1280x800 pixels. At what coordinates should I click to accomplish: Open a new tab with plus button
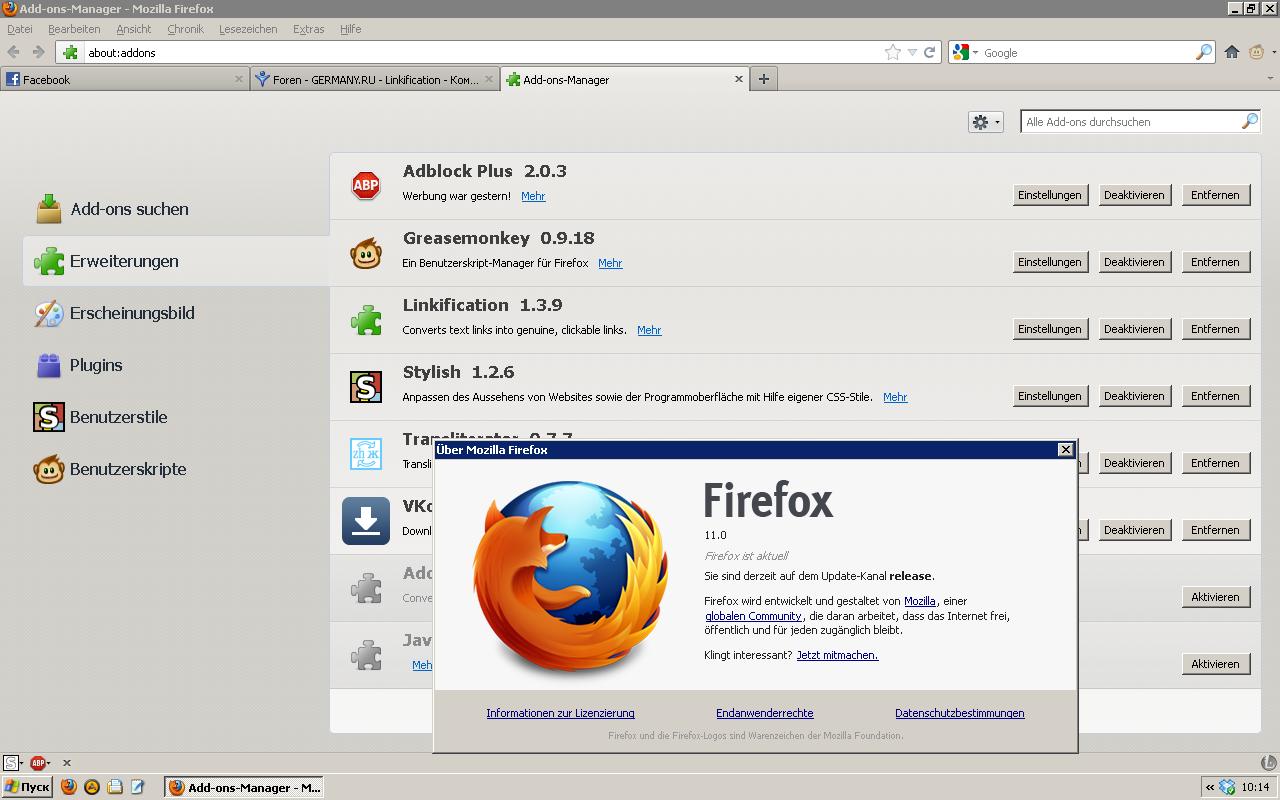(x=764, y=79)
